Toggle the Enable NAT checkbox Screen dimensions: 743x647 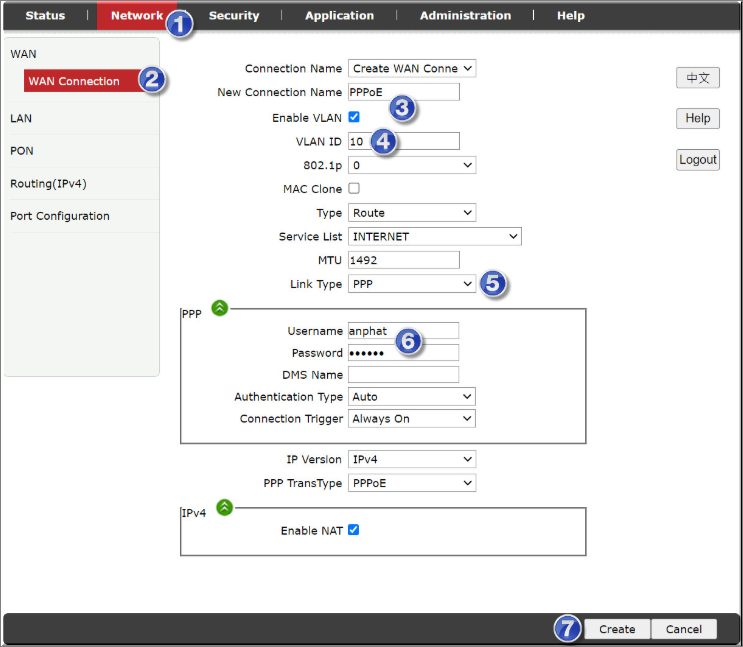click(354, 530)
